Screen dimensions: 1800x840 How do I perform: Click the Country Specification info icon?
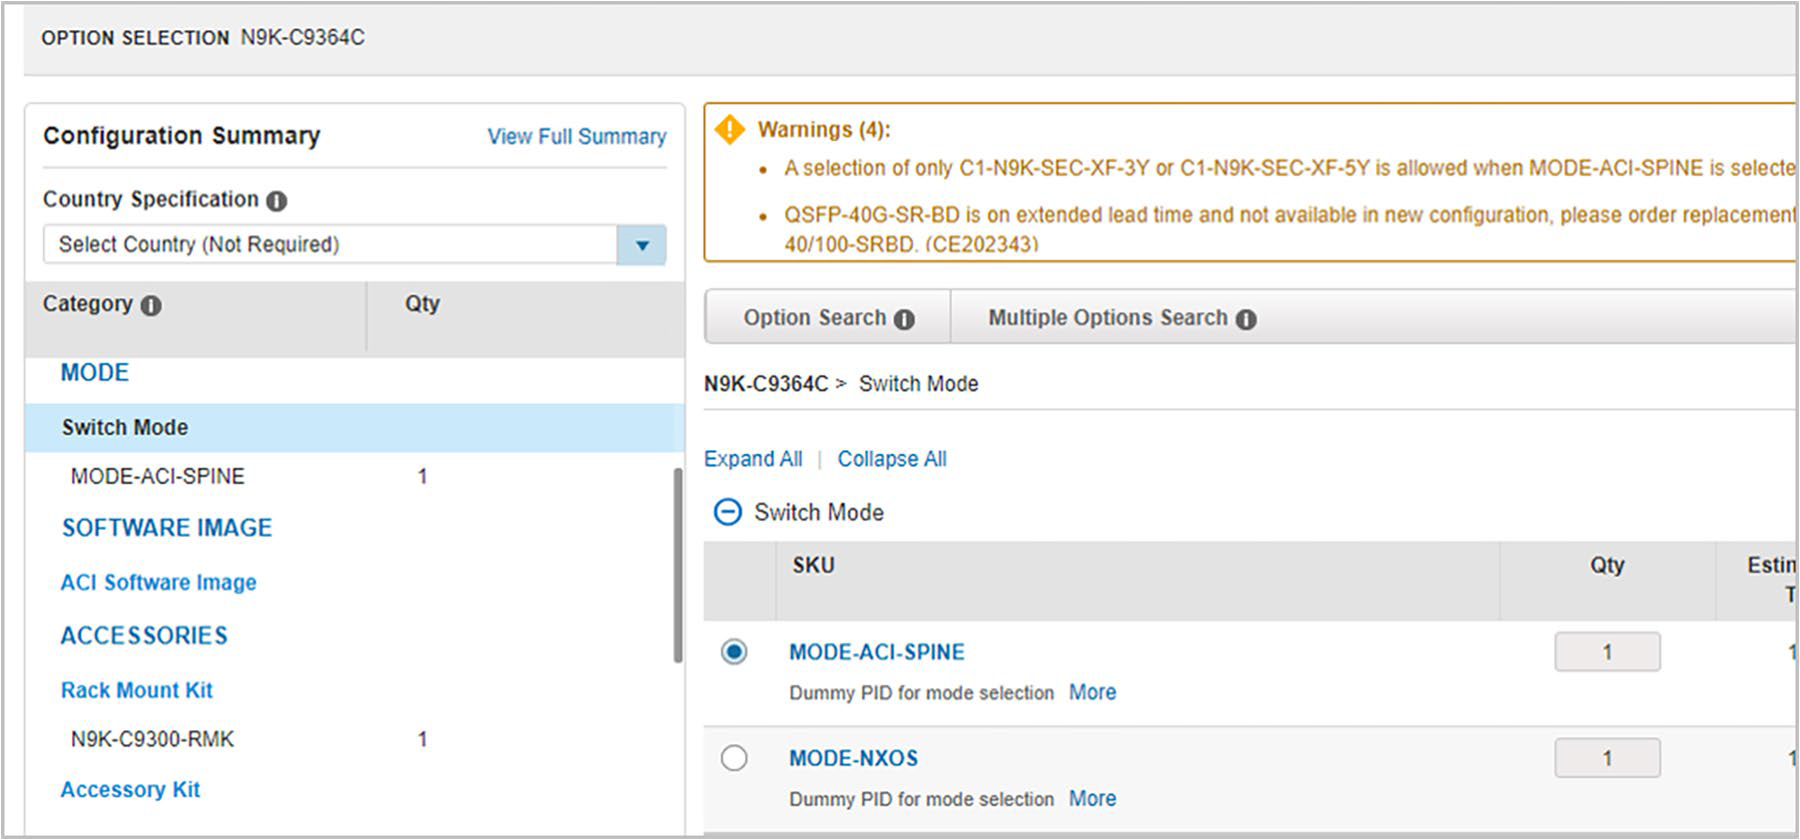tap(277, 201)
